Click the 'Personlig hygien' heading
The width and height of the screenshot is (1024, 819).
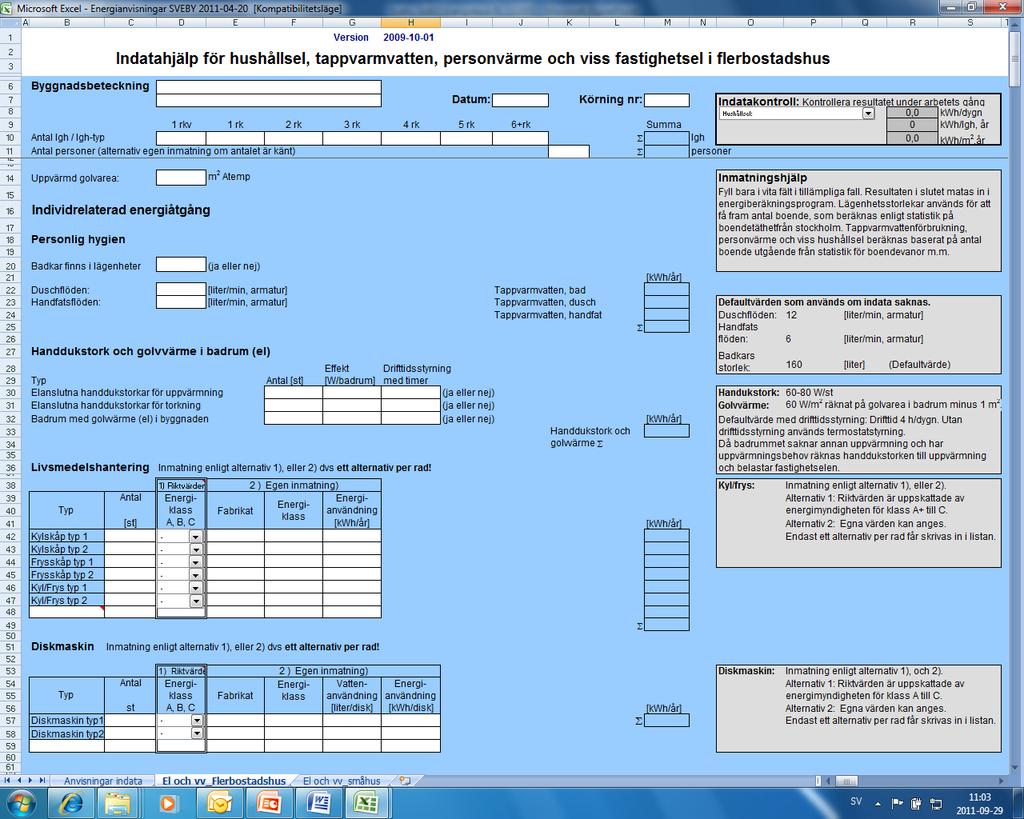click(x=78, y=240)
